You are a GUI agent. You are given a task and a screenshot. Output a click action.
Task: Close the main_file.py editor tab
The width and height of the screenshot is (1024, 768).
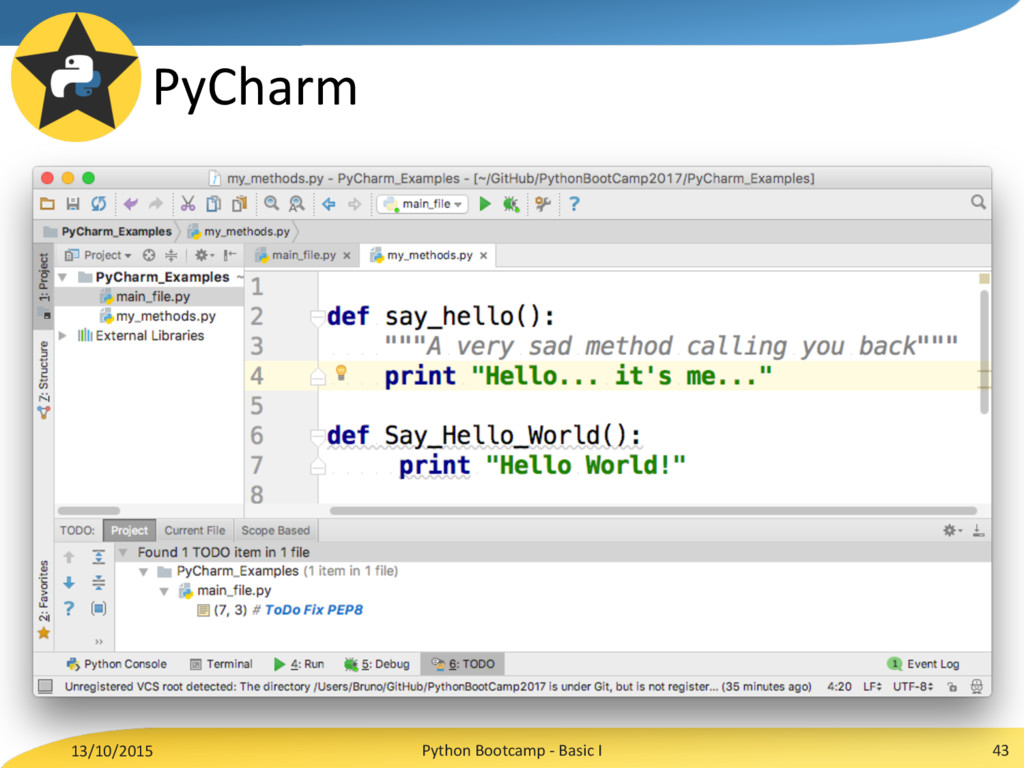click(347, 255)
